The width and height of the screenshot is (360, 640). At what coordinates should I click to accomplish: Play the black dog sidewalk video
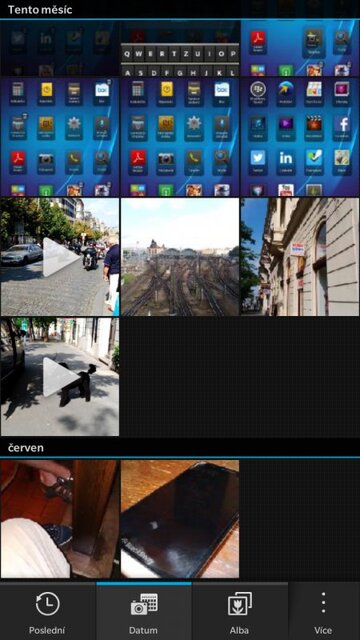coord(60,377)
